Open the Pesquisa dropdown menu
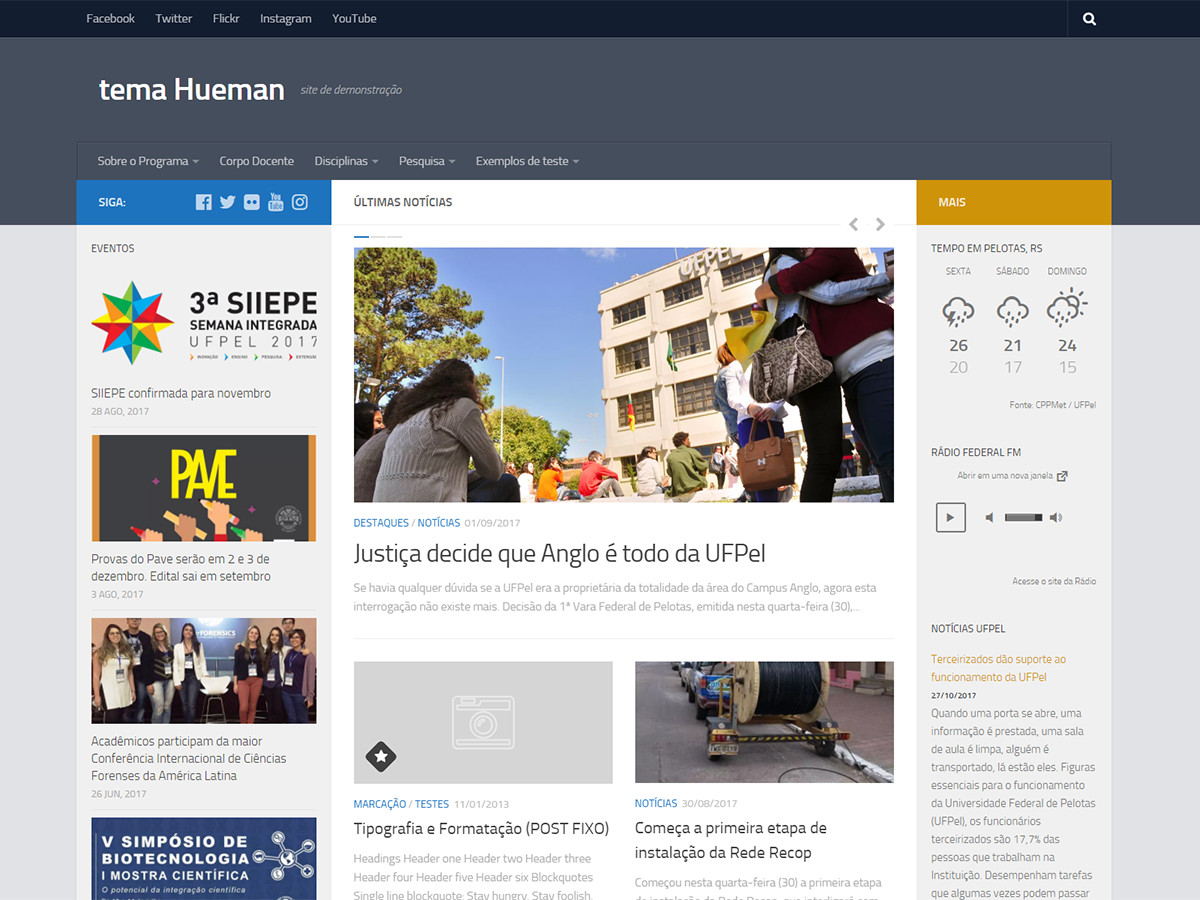 tap(427, 161)
